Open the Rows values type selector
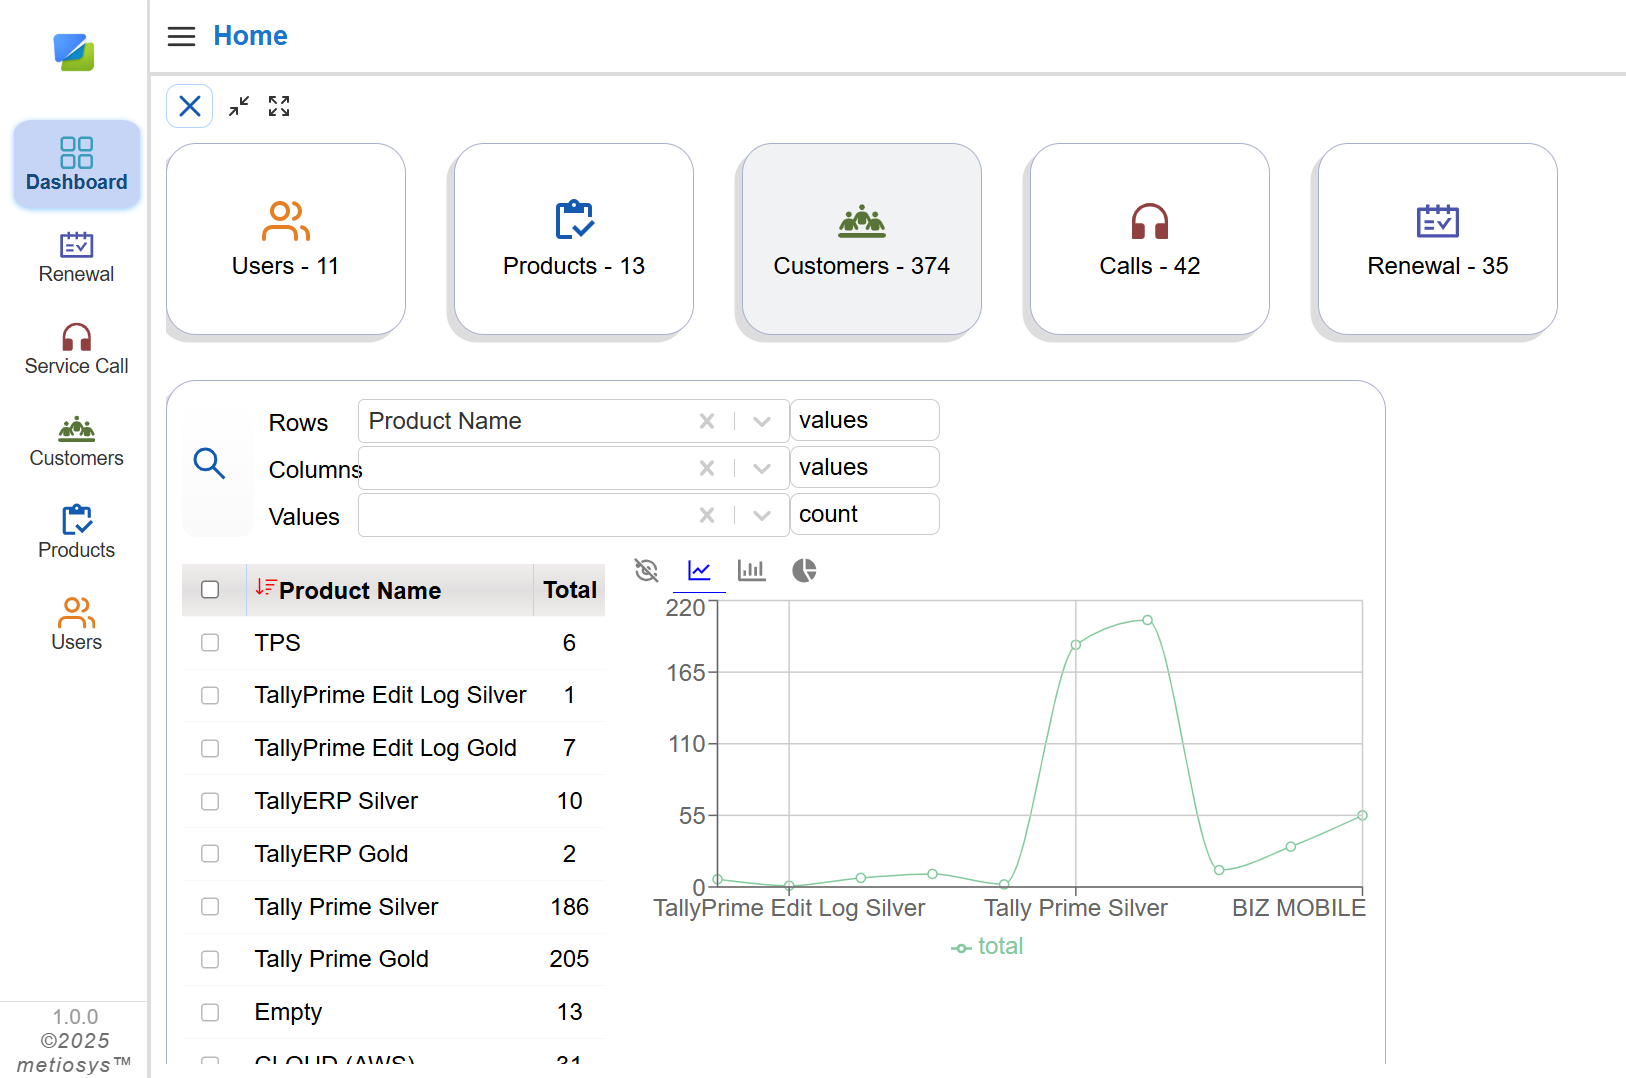The height and width of the screenshot is (1078, 1626). coord(865,420)
